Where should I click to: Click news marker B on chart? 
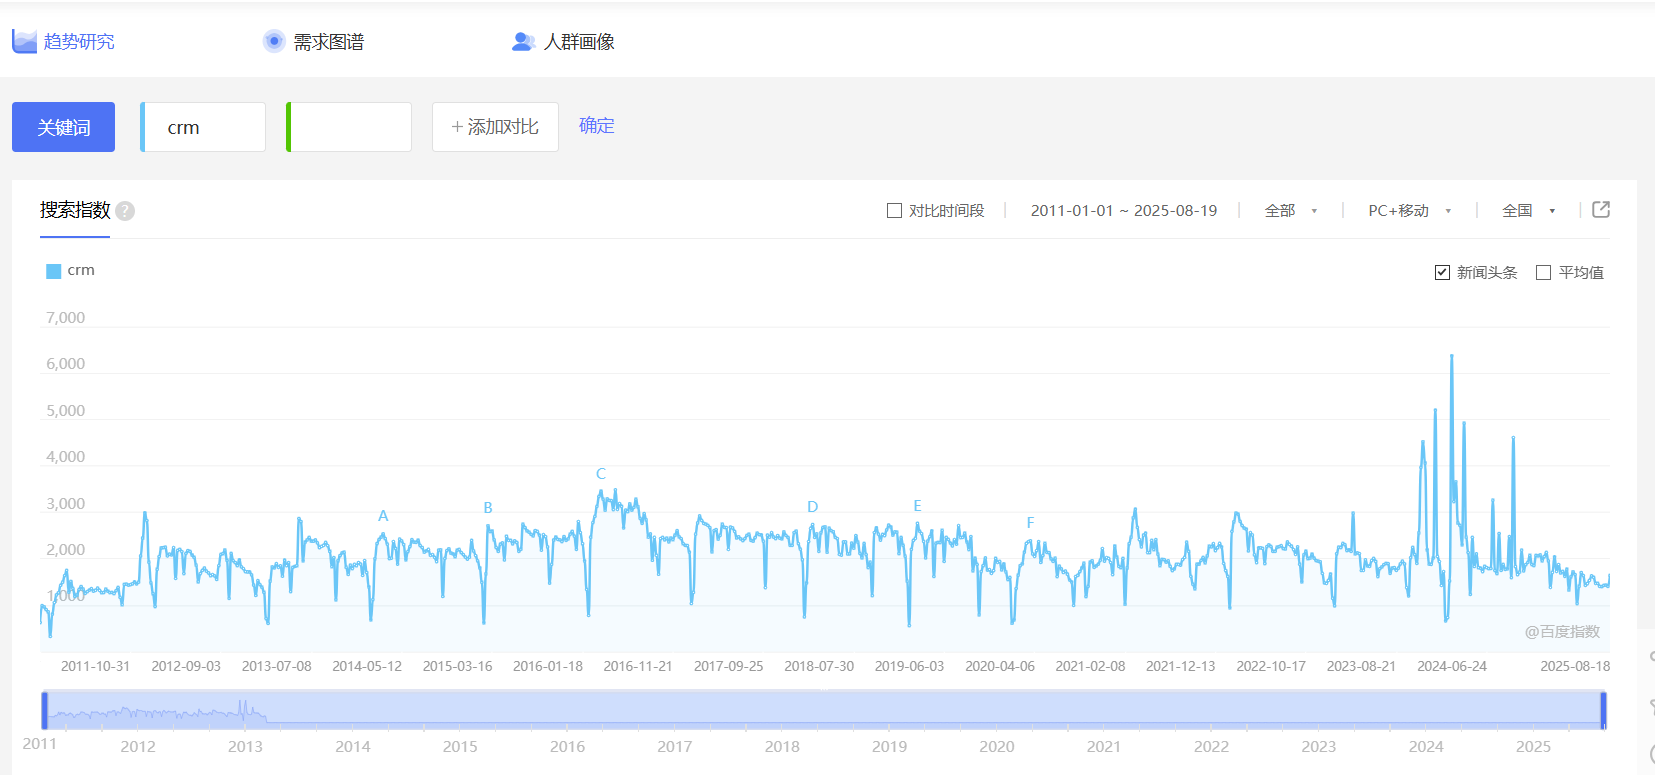[x=488, y=508]
